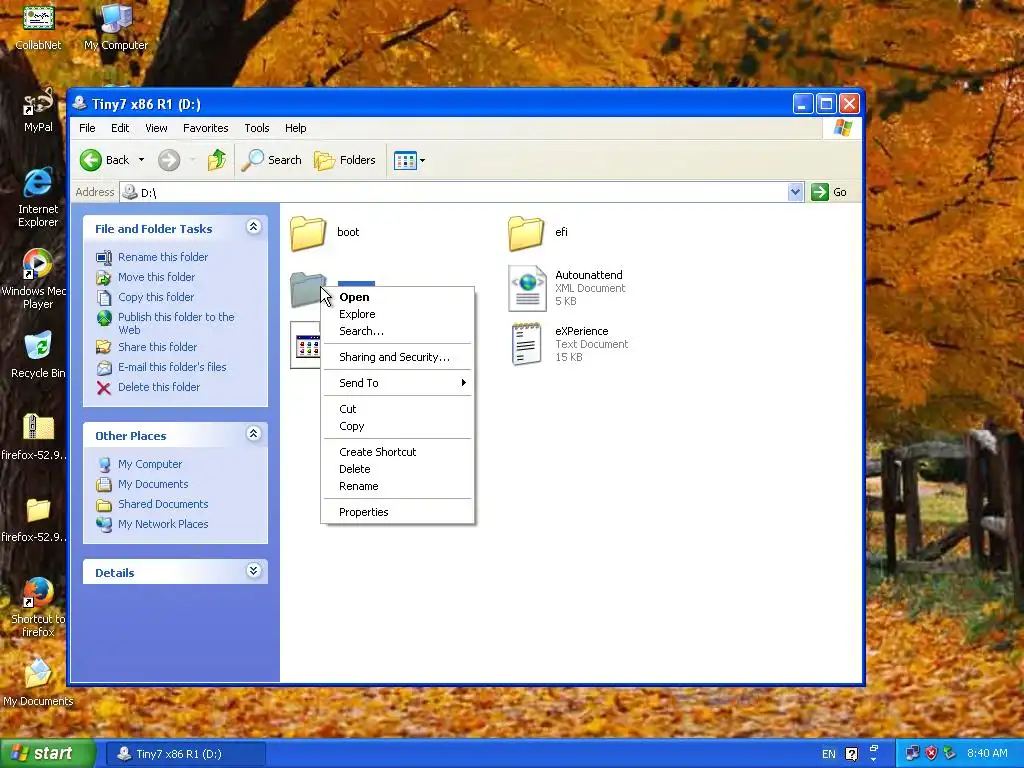Click Share this folder link
Image resolution: width=1024 pixels, height=768 pixels.
[157, 347]
